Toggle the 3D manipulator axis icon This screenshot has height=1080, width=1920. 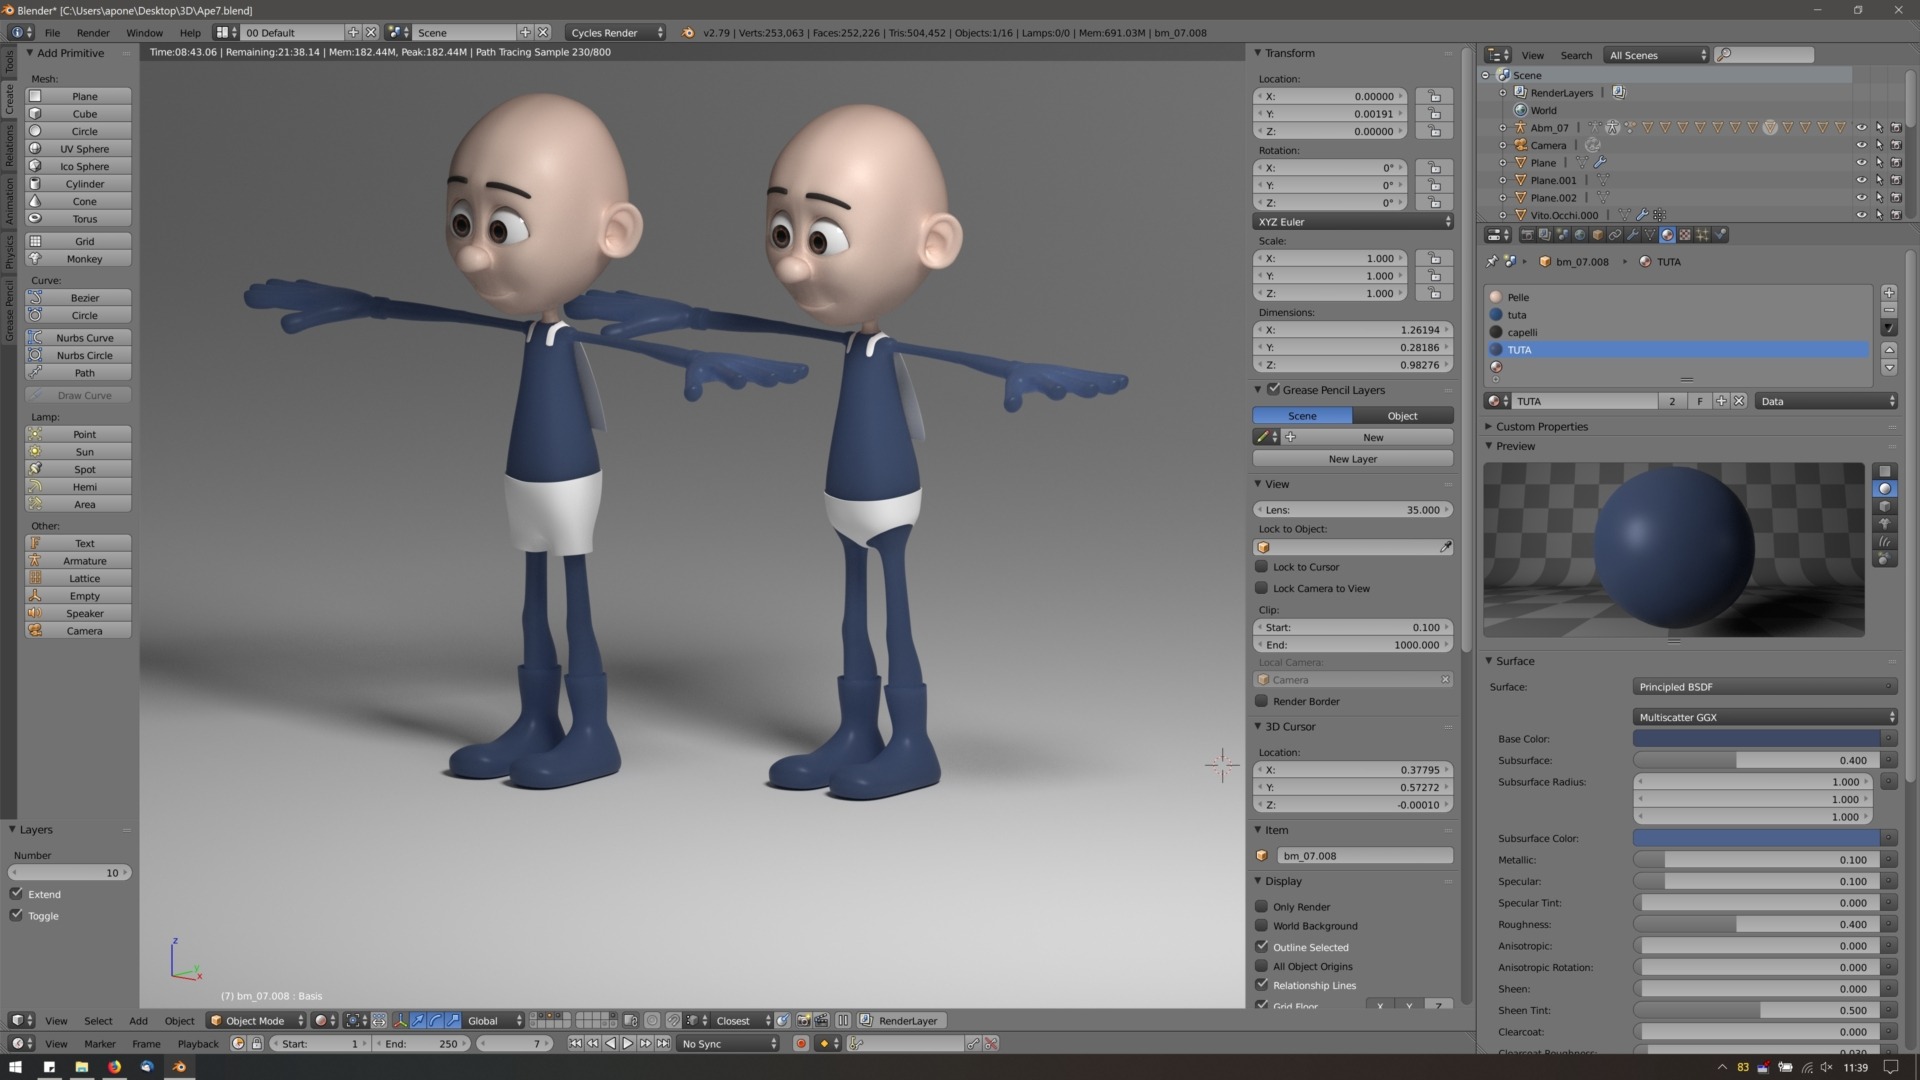click(x=400, y=1020)
